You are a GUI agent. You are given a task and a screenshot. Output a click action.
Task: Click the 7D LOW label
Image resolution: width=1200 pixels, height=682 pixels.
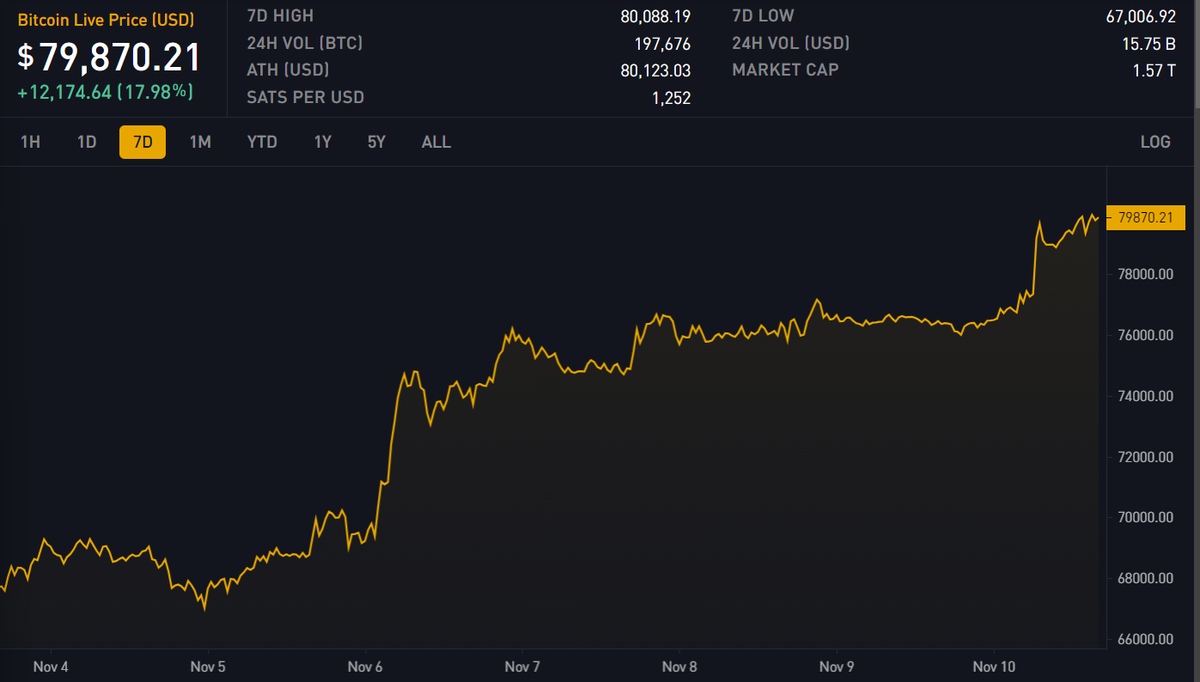click(763, 16)
